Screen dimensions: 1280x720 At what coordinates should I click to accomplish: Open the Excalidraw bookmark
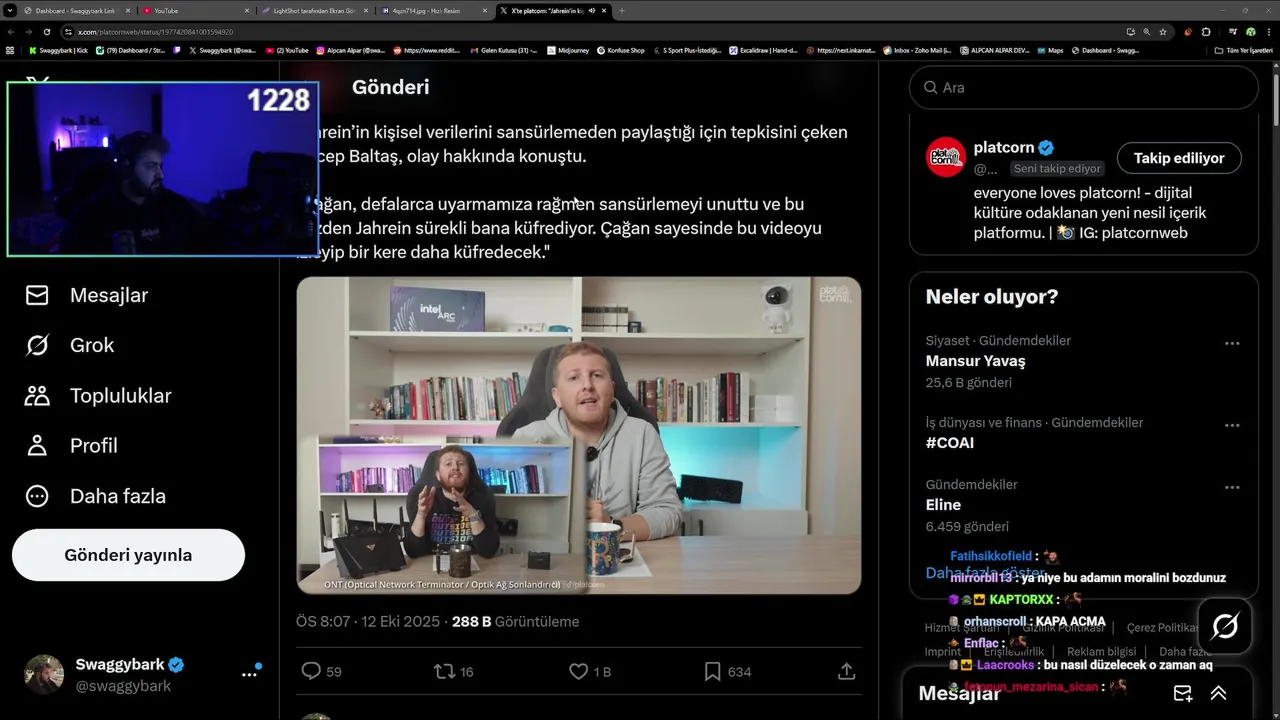pyautogui.click(x=763, y=50)
